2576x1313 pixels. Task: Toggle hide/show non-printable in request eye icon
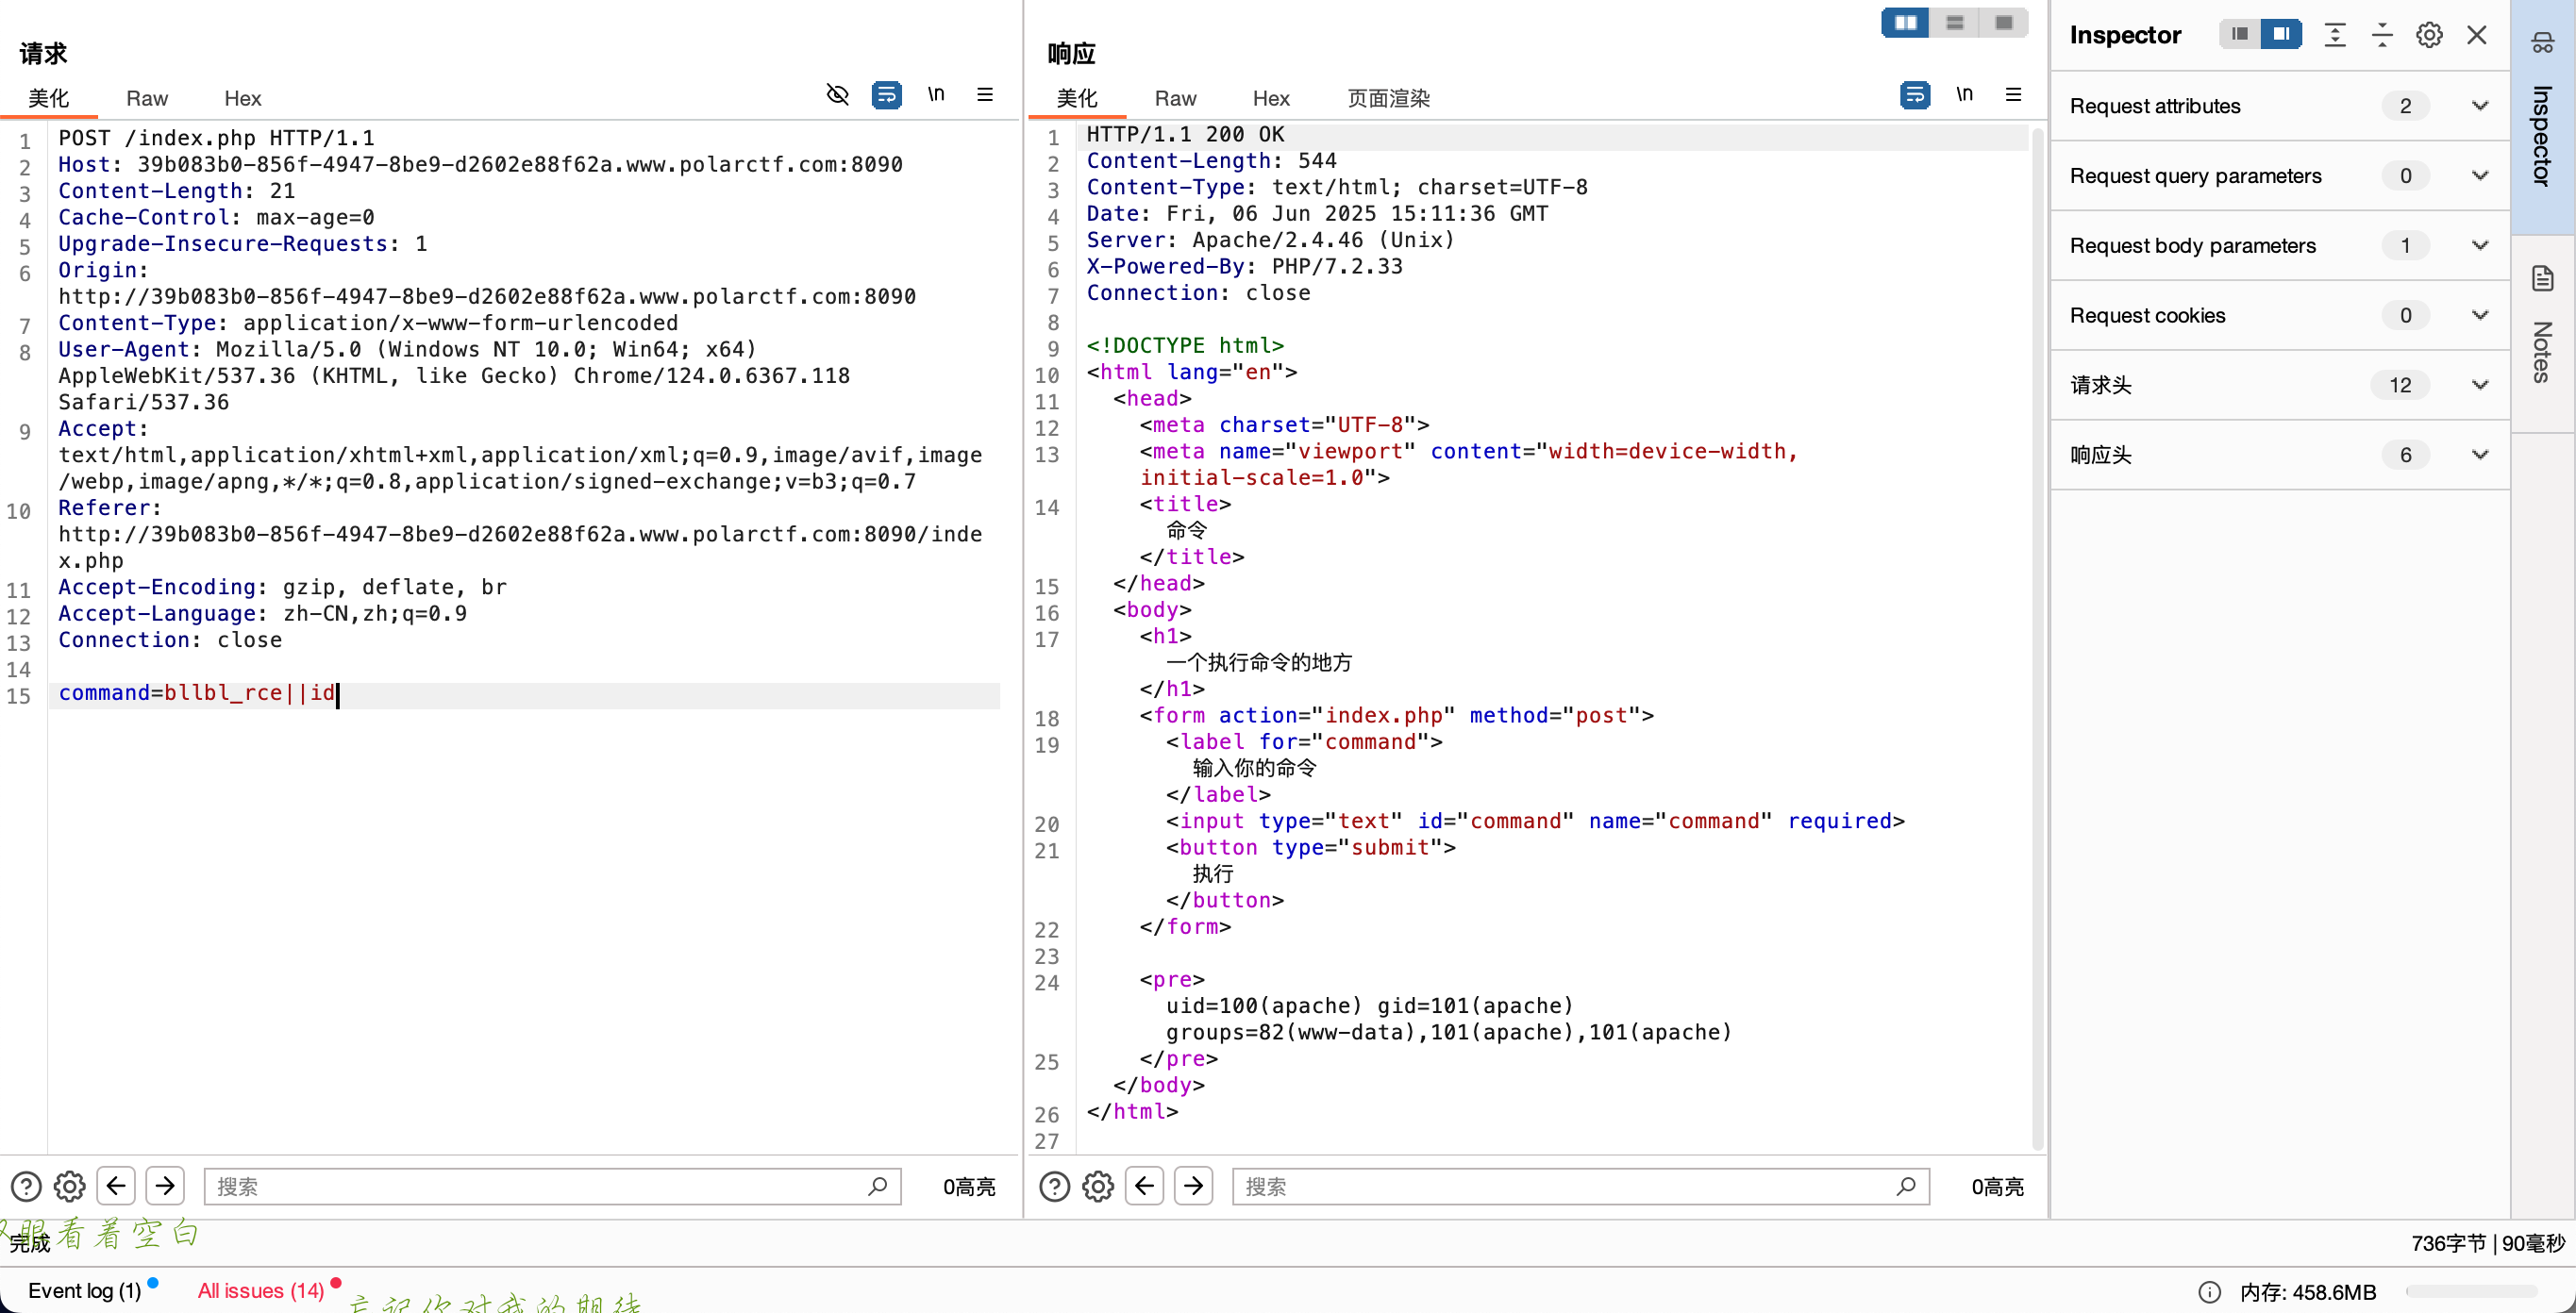pos(837,95)
